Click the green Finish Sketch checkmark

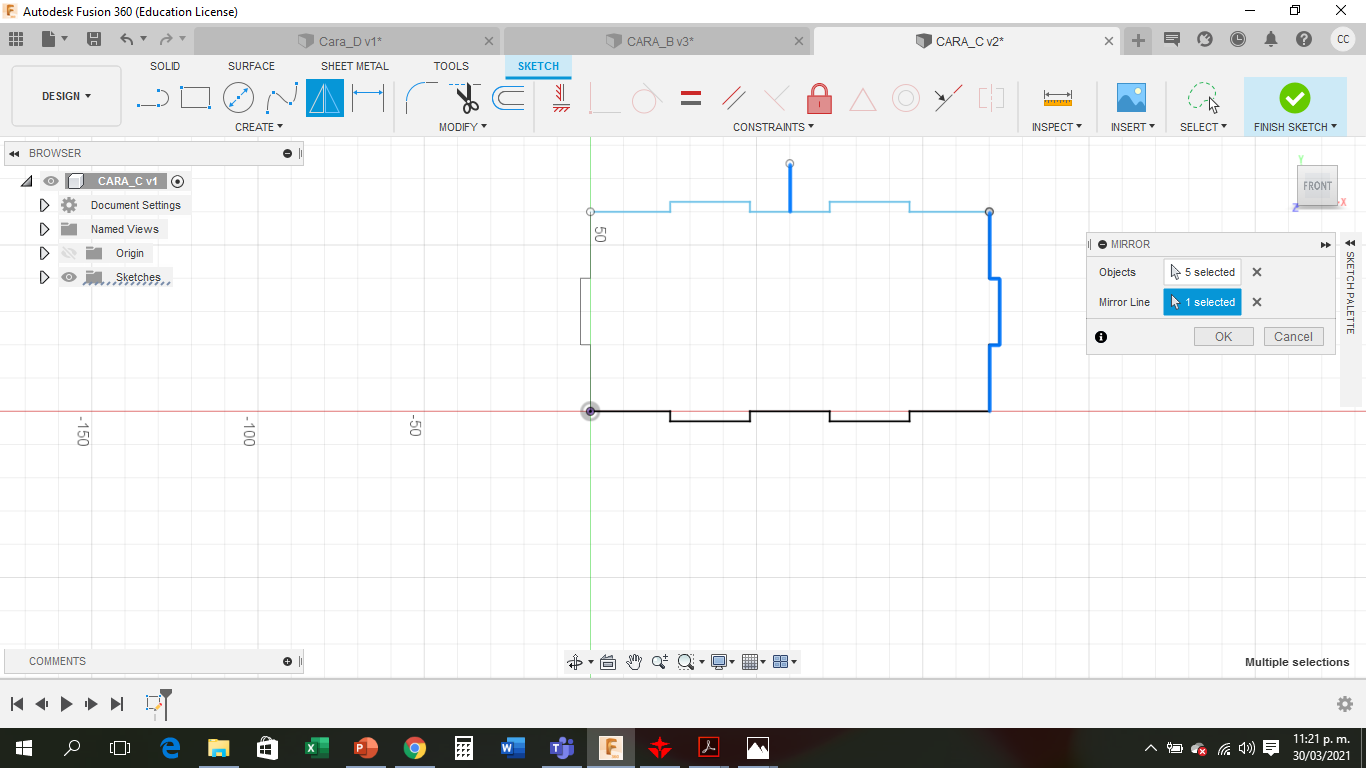[1294, 97]
